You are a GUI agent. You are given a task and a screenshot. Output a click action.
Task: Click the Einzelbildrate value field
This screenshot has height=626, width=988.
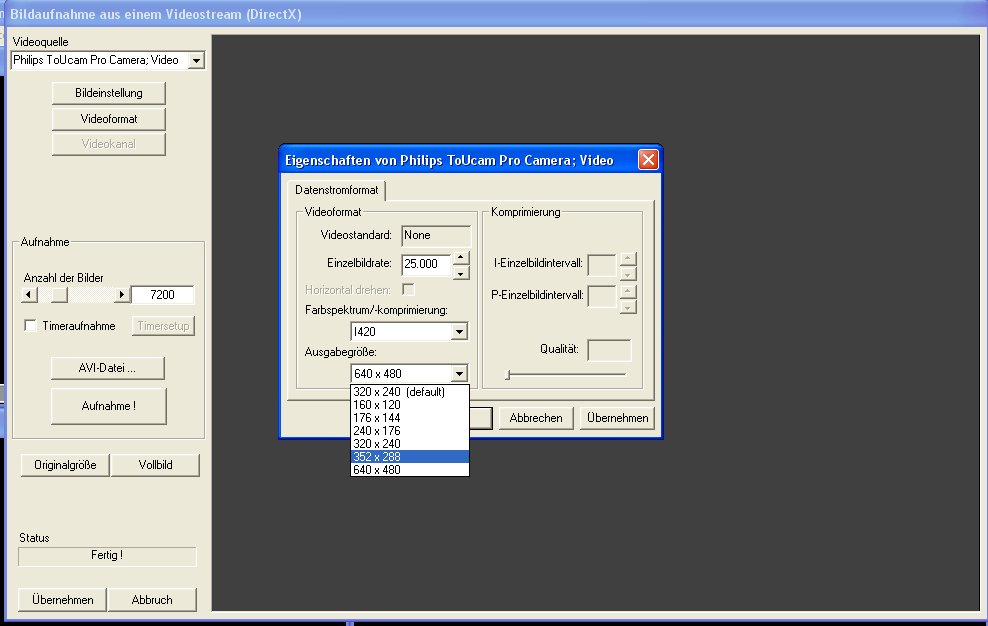click(x=425, y=265)
